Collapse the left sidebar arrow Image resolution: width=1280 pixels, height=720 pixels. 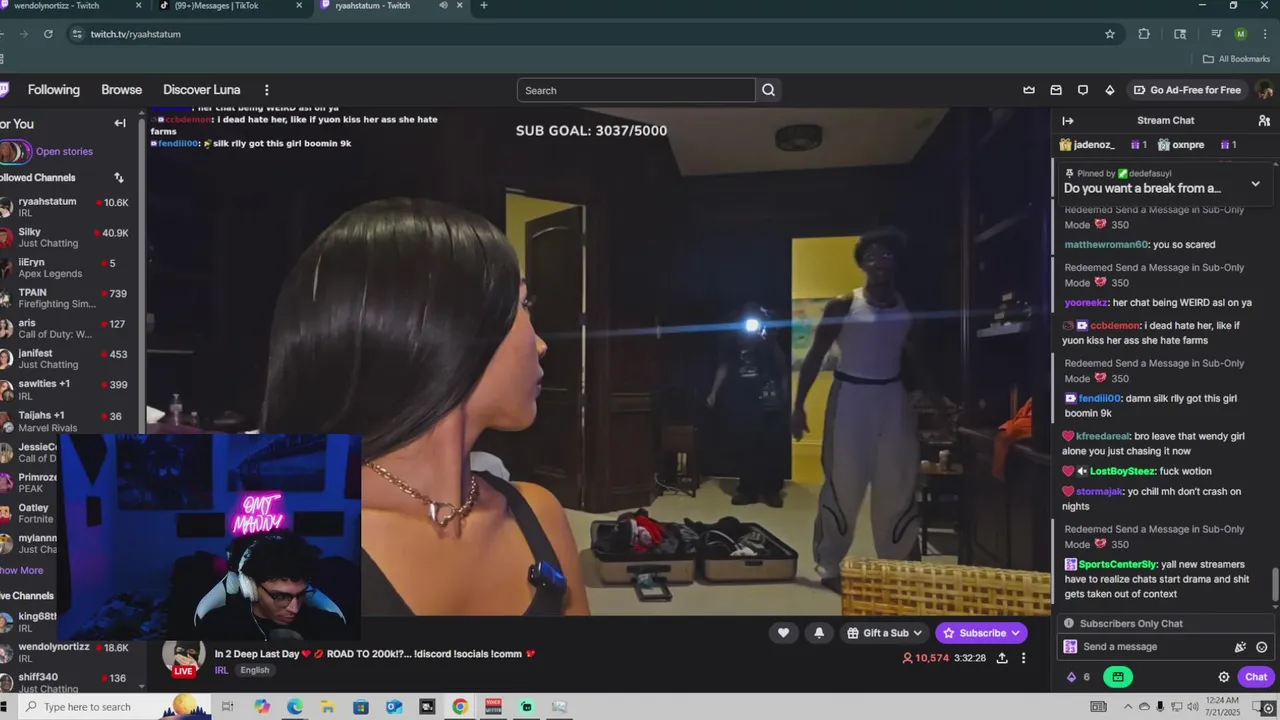click(120, 123)
